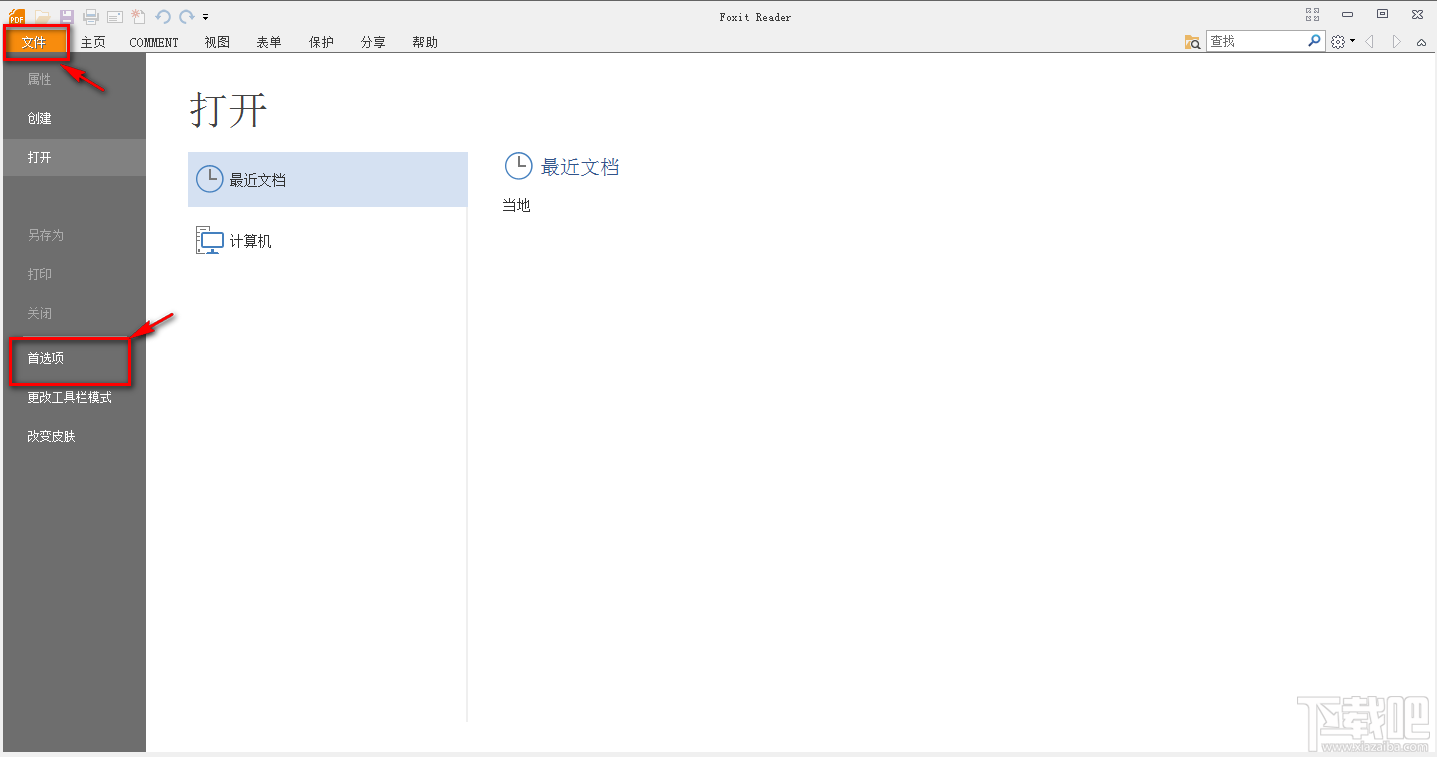Click the save floppy disk icon
The height and width of the screenshot is (757, 1437).
click(66, 16)
